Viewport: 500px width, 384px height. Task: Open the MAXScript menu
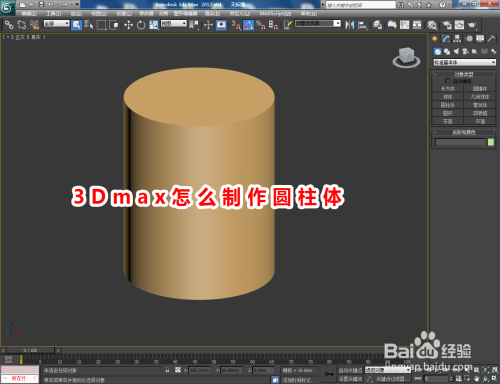275,14
